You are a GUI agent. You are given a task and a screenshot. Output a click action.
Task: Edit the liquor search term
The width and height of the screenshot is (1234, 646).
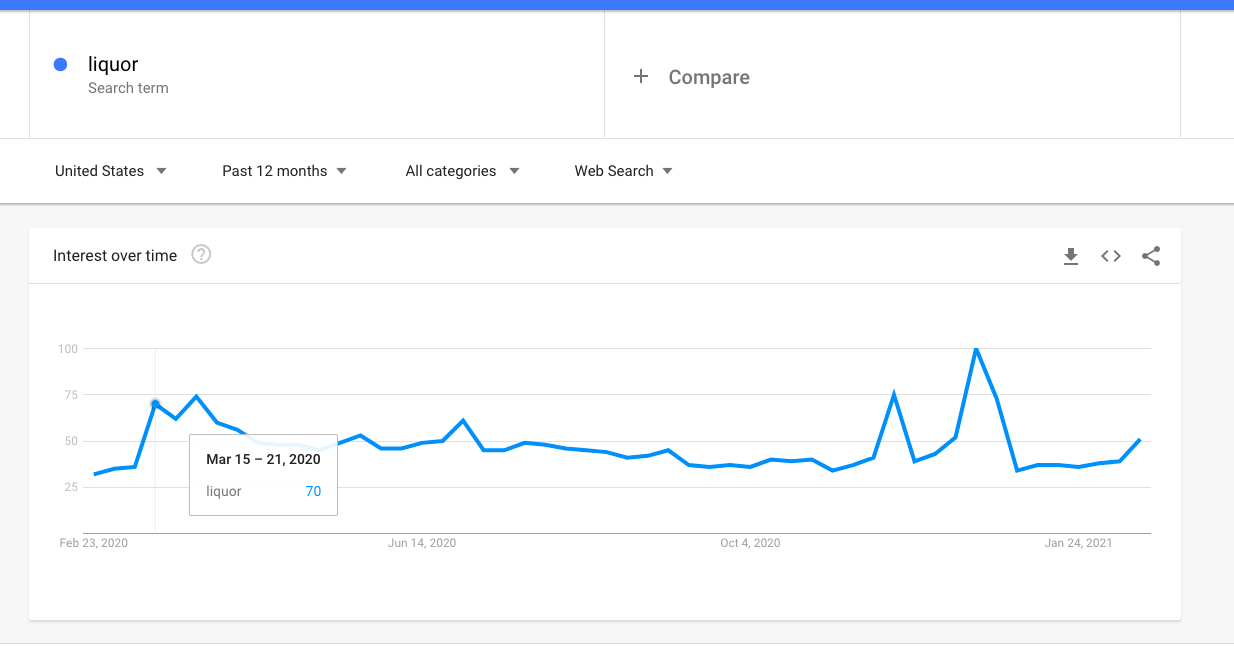[x=113, y=65]
